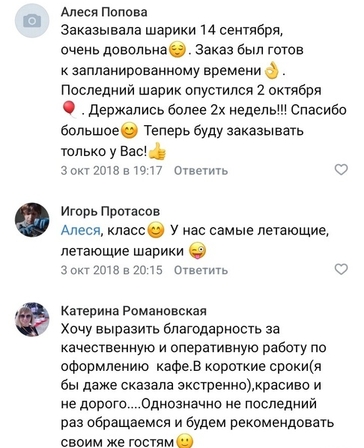This screenshot has height=448, width=364.
Task: Like Игорь Протасов's comment with heart icon
Action: click(x=341, y=269)
